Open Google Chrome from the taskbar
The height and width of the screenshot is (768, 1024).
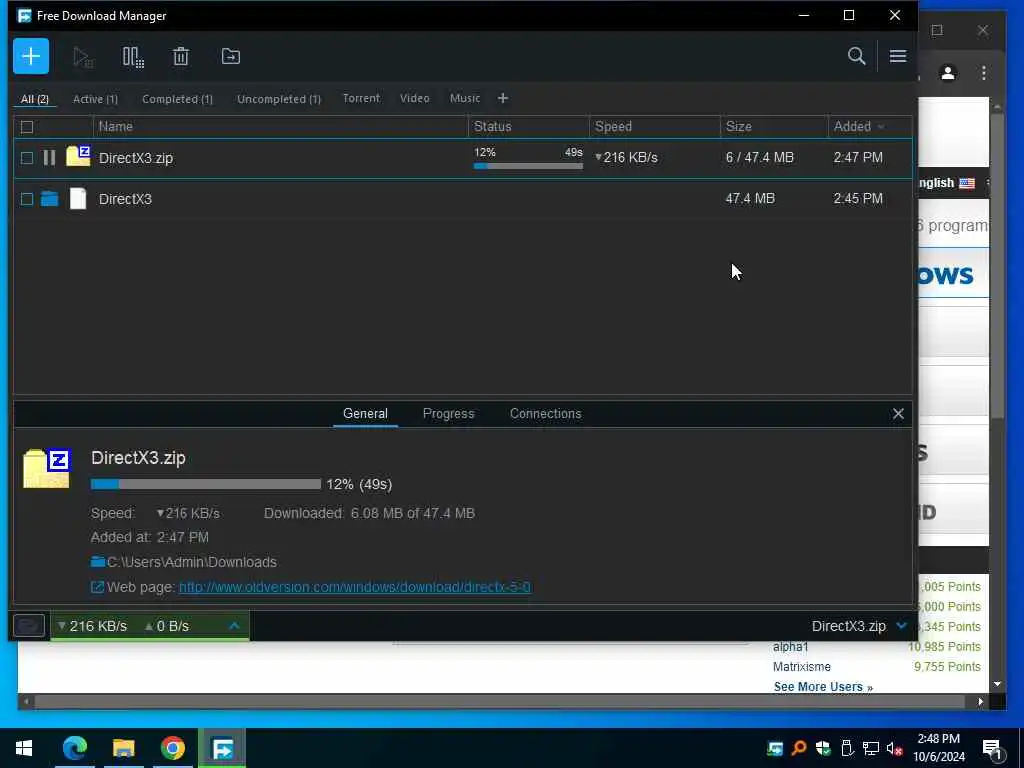point(172,748)
